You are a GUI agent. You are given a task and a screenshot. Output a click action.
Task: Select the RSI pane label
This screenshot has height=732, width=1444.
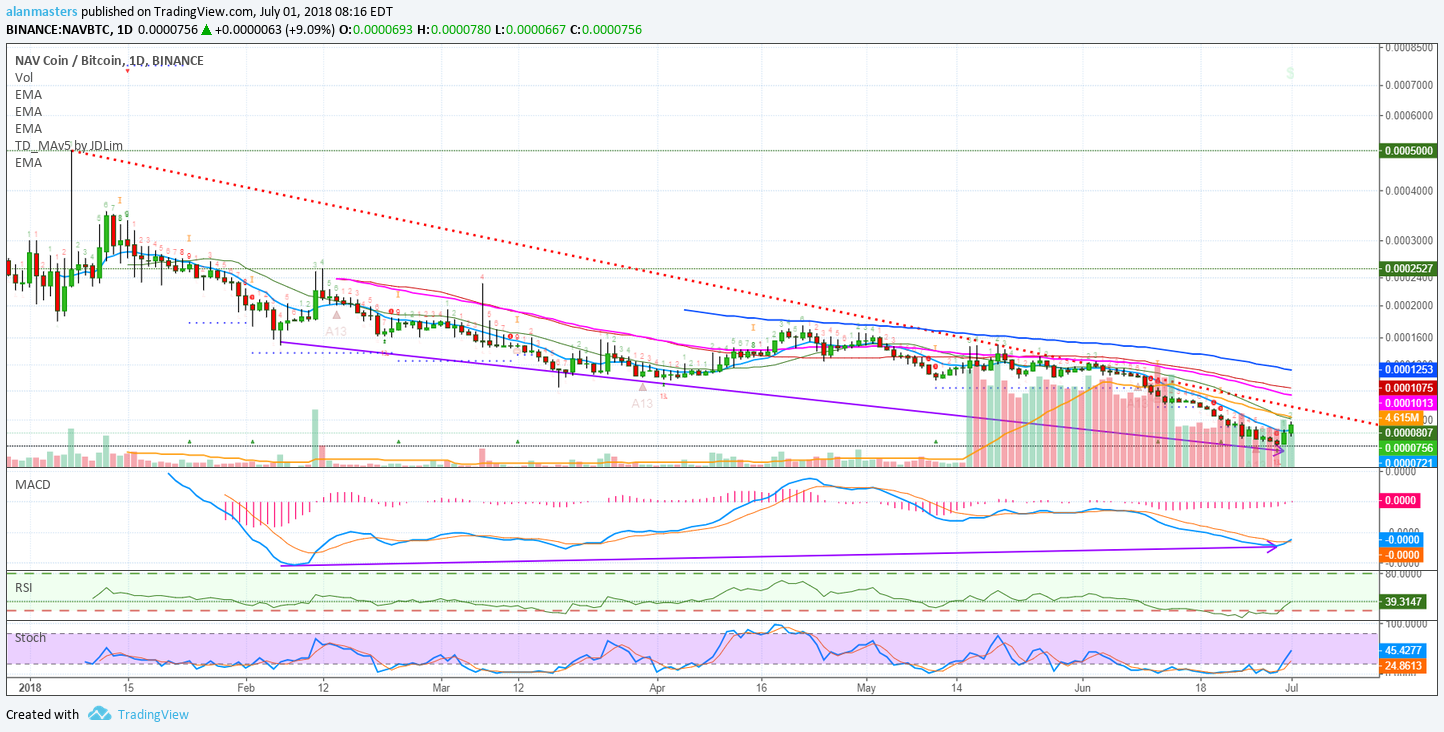tap(23, 587)
